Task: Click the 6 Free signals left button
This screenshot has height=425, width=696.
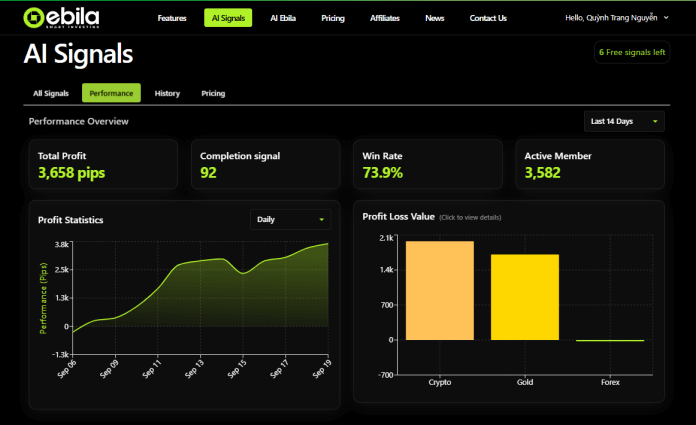Action: coord(631,51)
